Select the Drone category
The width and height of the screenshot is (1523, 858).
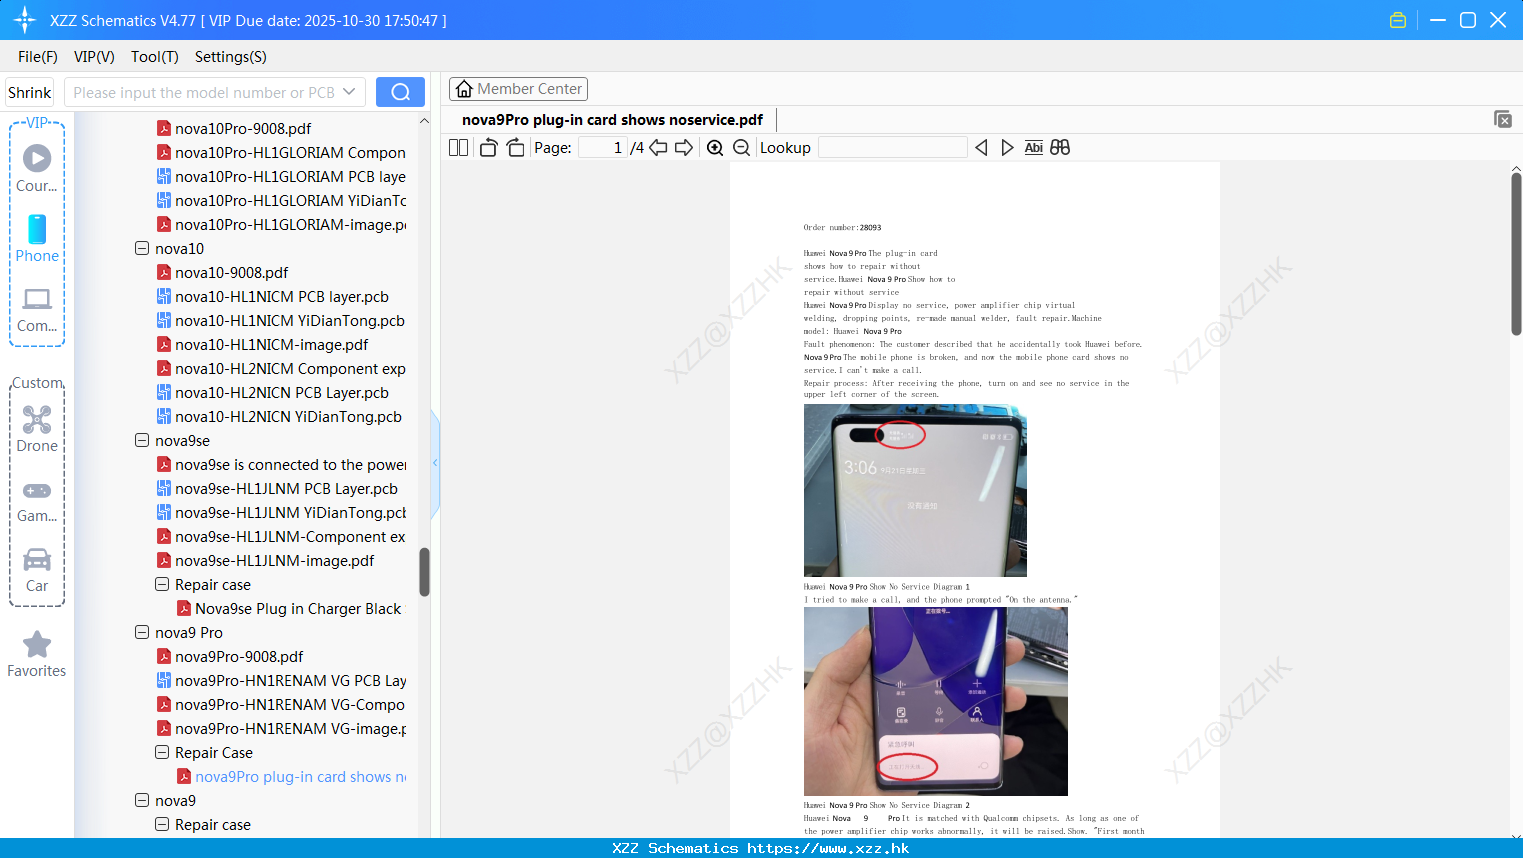(x=37, y=429)
